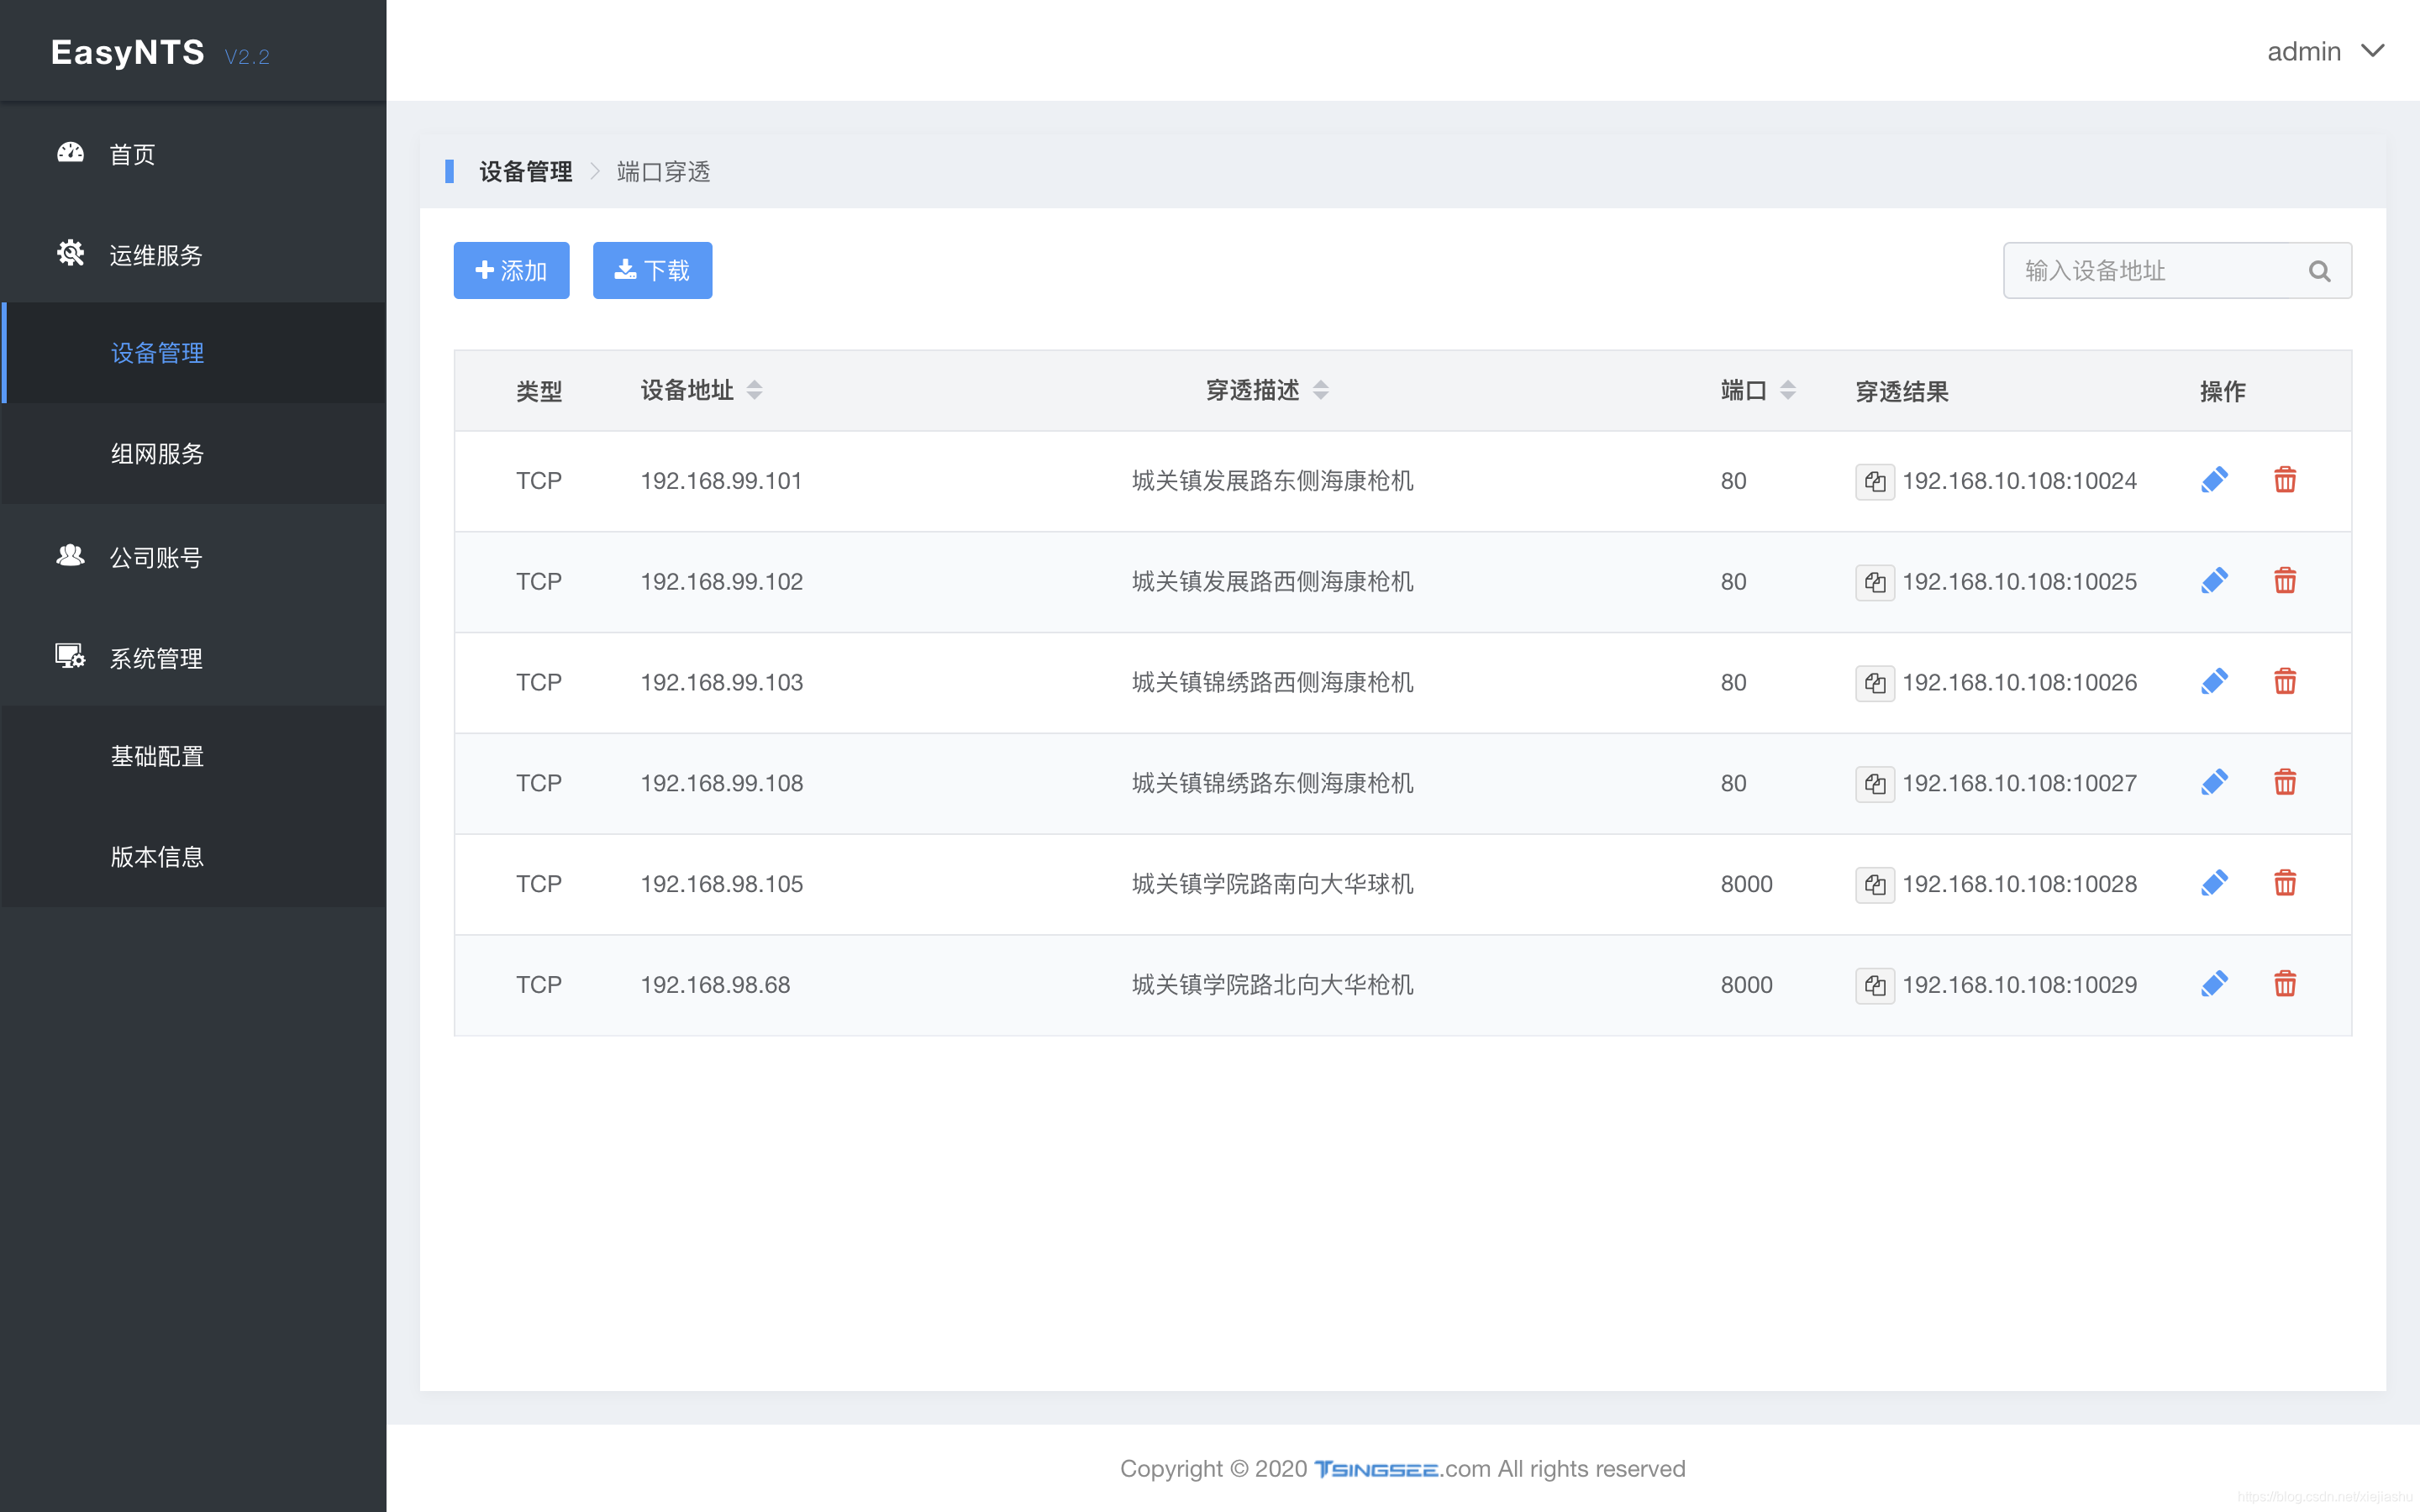
Task: Select the 城关镇发展路西侧海康枪机 description cell
Action: click(1272, 582)
